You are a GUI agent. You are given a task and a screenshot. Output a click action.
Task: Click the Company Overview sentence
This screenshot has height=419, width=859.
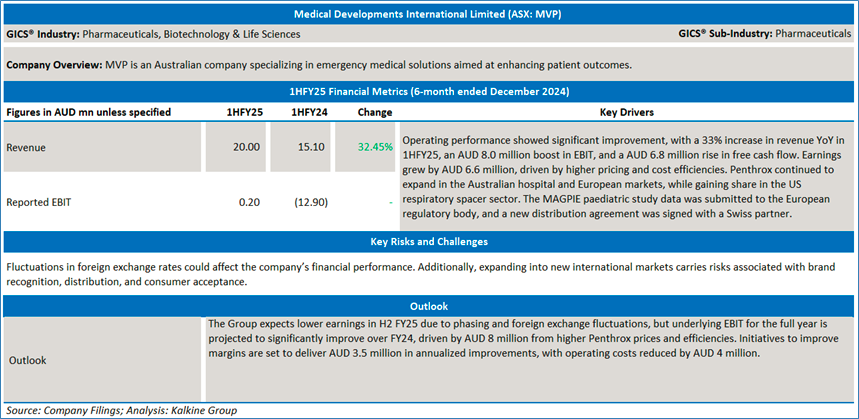(x=319, y=65)
